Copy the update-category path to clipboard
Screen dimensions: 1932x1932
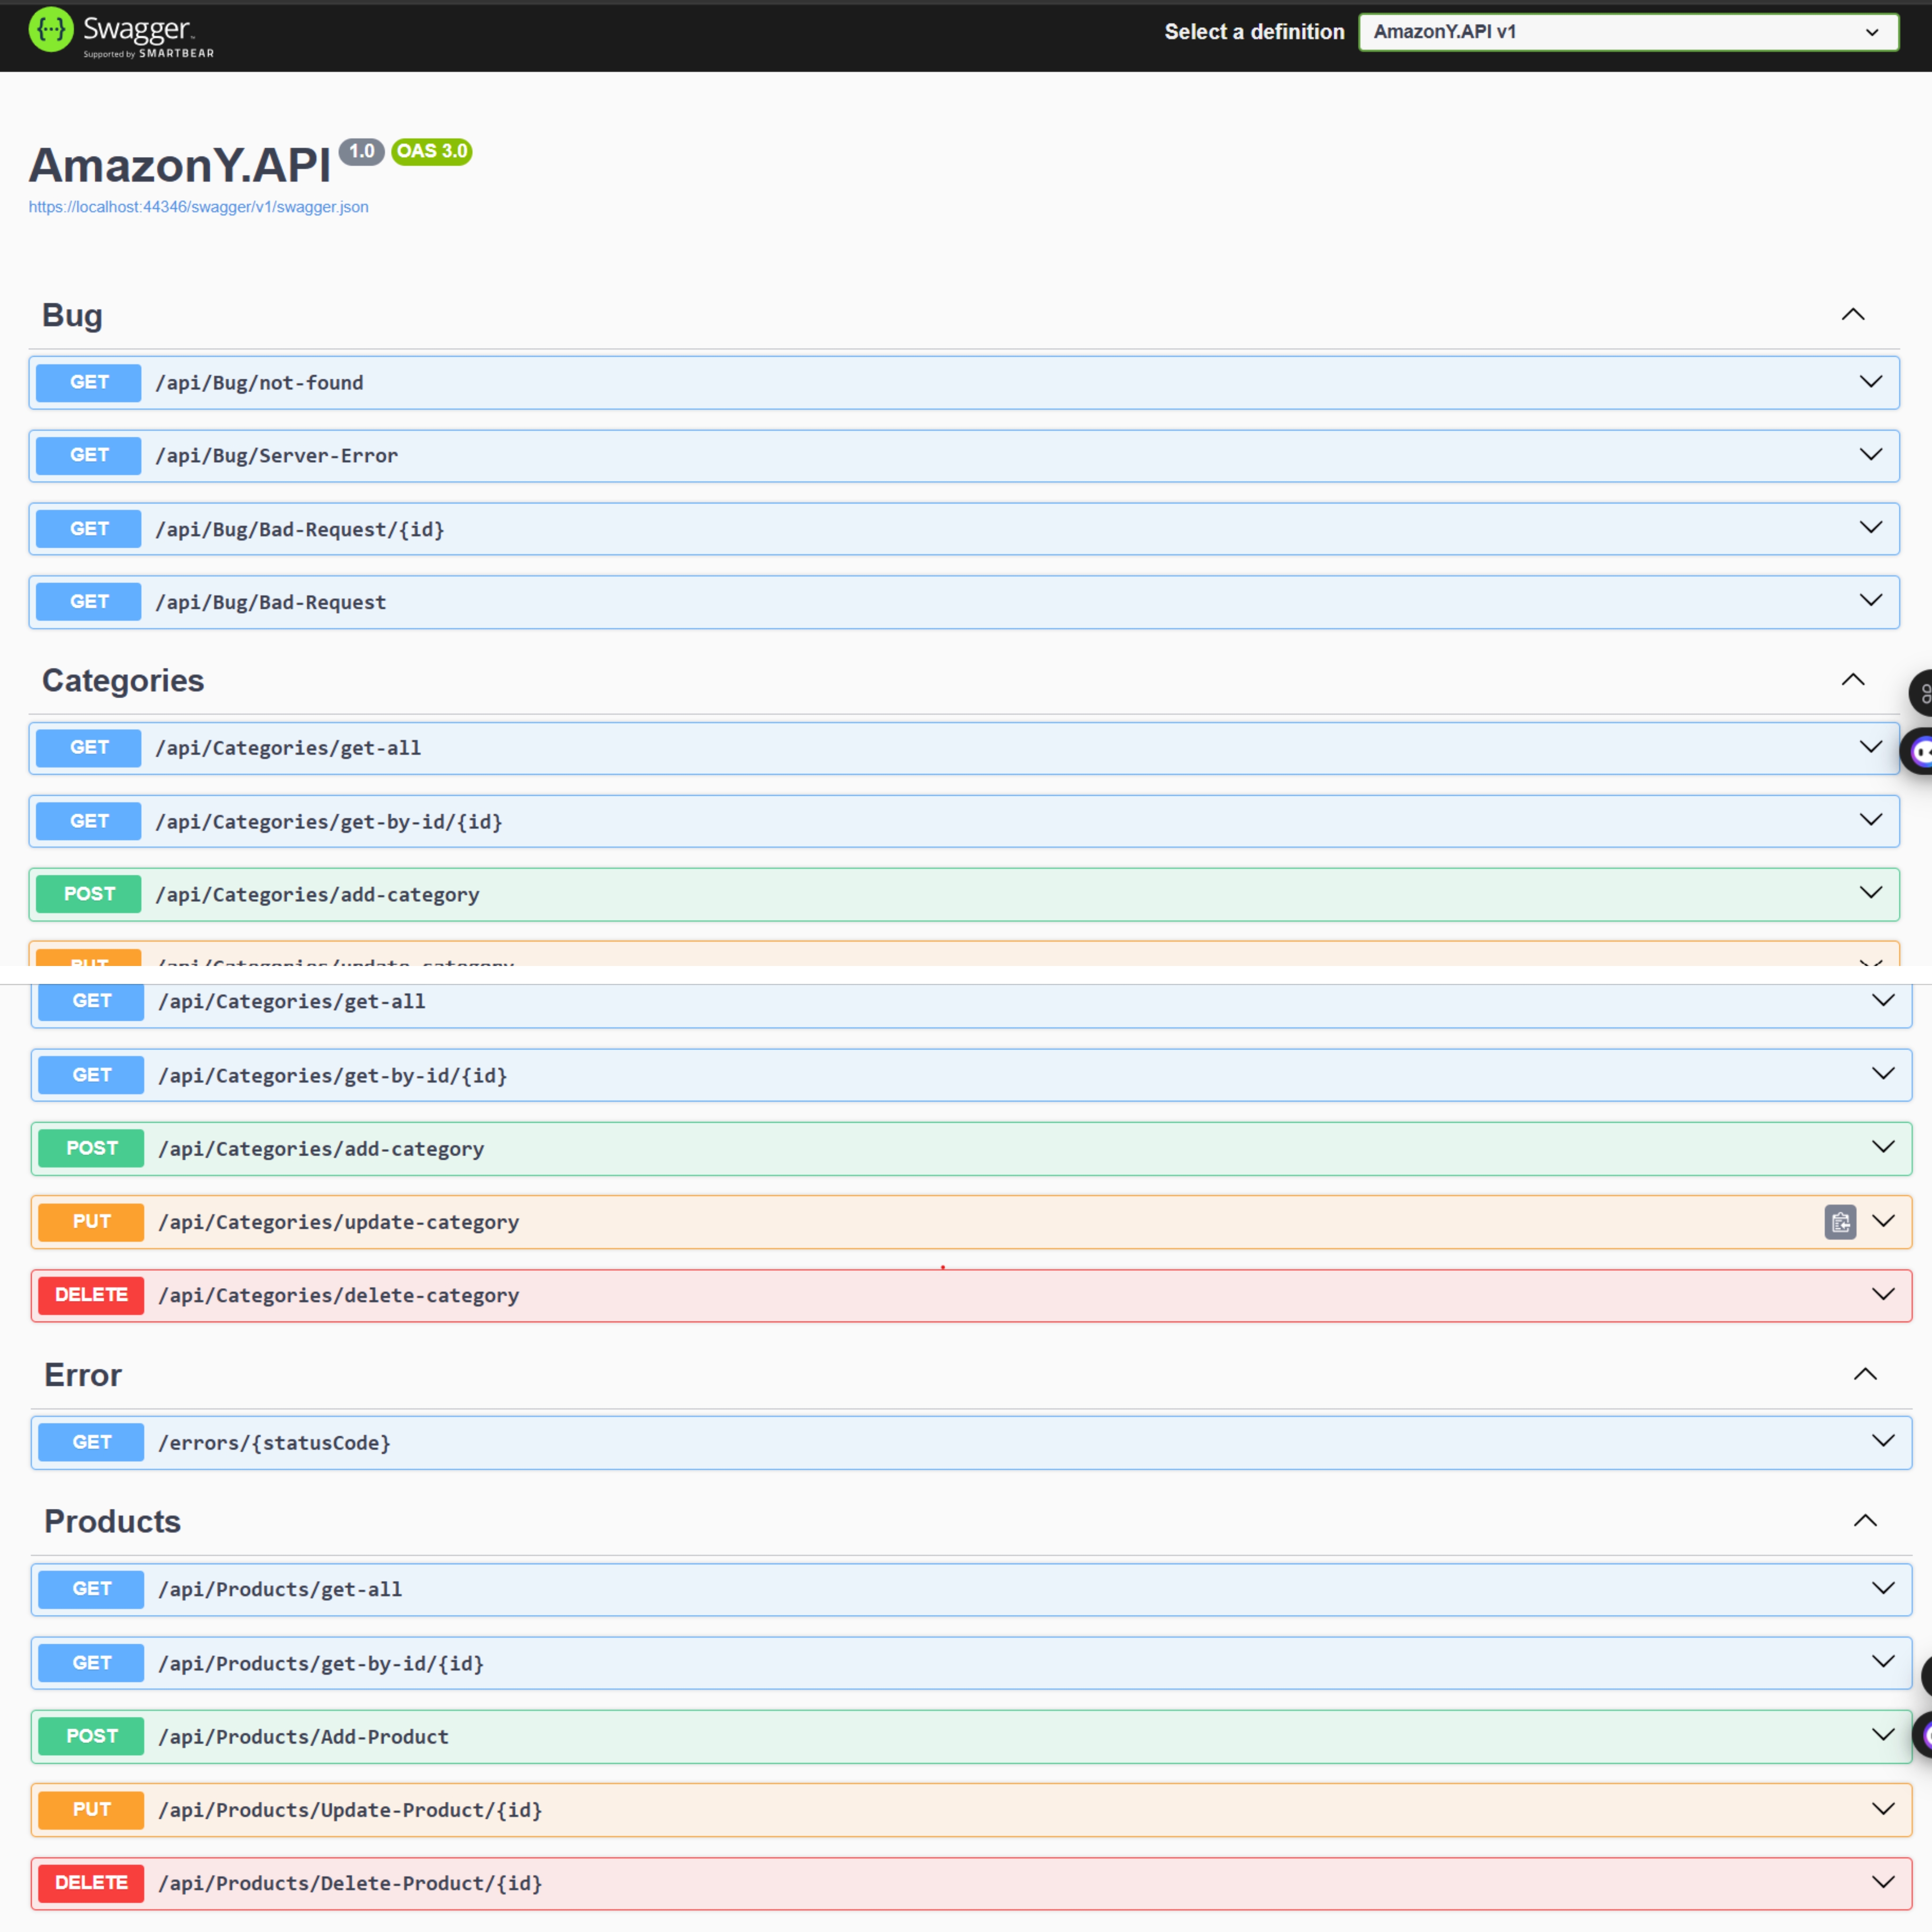[1840, 1221]
